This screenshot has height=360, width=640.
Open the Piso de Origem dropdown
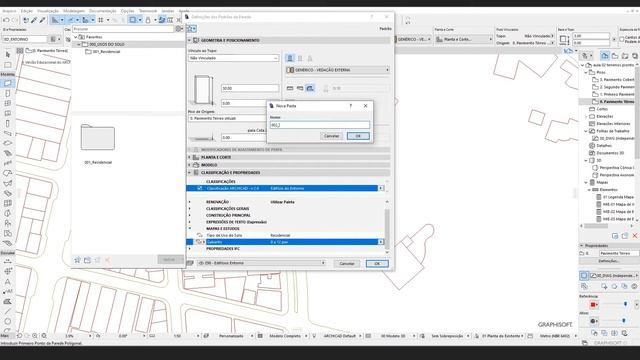click(227, 118)
